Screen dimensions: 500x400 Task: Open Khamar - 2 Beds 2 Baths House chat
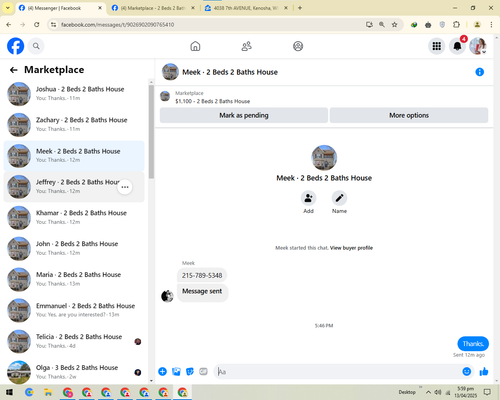pos(74,218)
